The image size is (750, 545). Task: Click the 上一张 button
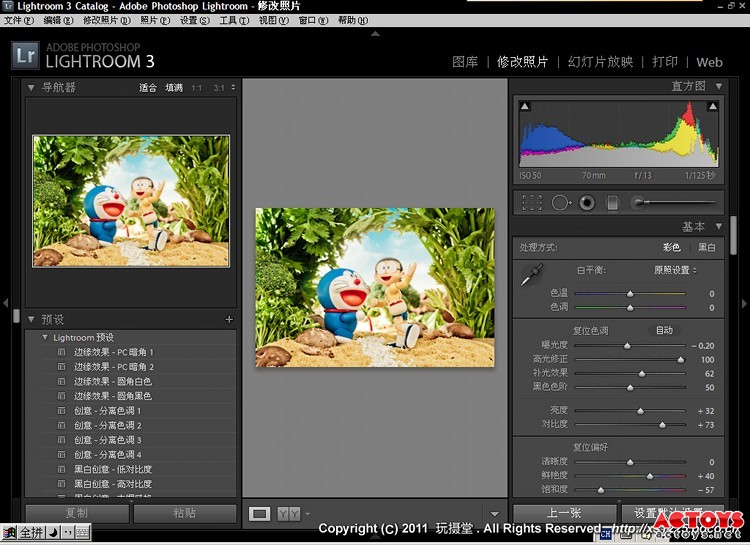[564, 513]
